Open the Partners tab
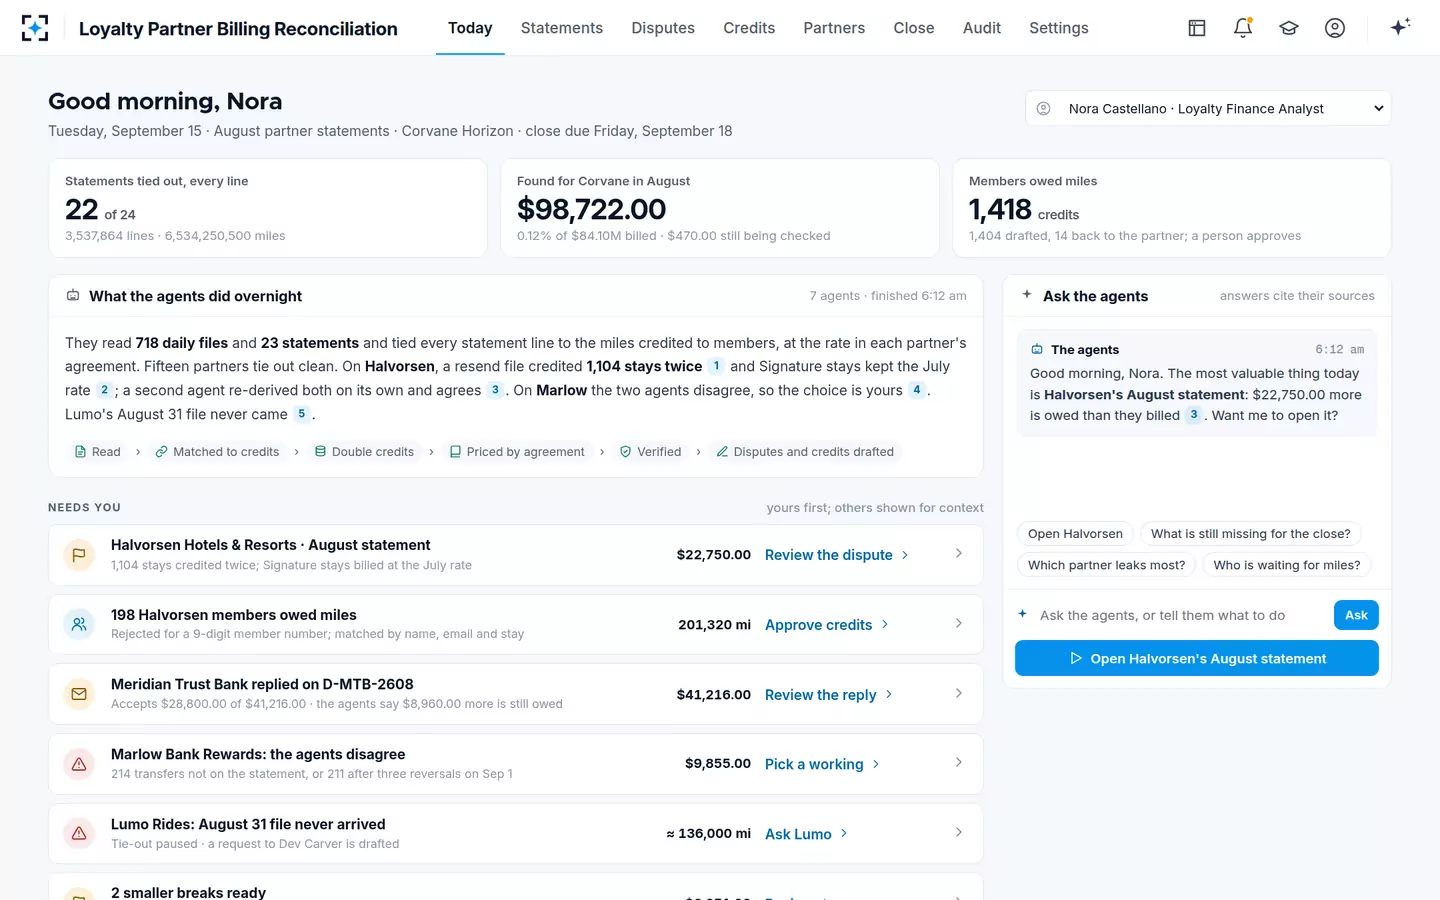Screen dimensions: 1440x900 click(x=834, y=28)
